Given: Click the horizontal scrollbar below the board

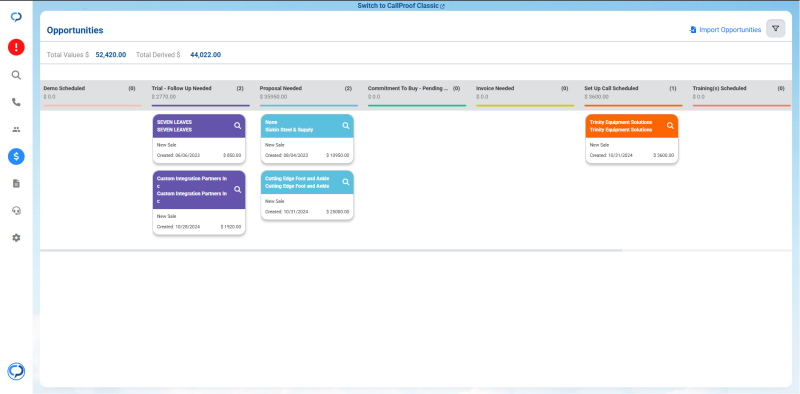Looking at the screenshot, I should 331,251.
